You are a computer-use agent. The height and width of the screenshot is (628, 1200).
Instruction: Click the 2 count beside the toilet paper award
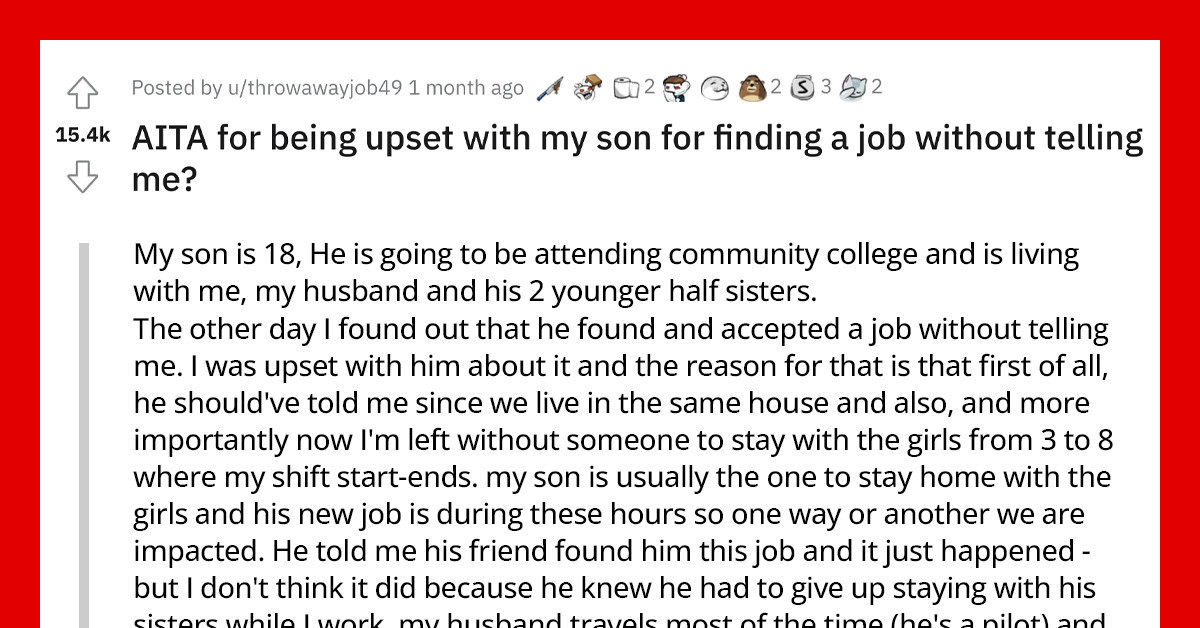click(x=650, y=87)
